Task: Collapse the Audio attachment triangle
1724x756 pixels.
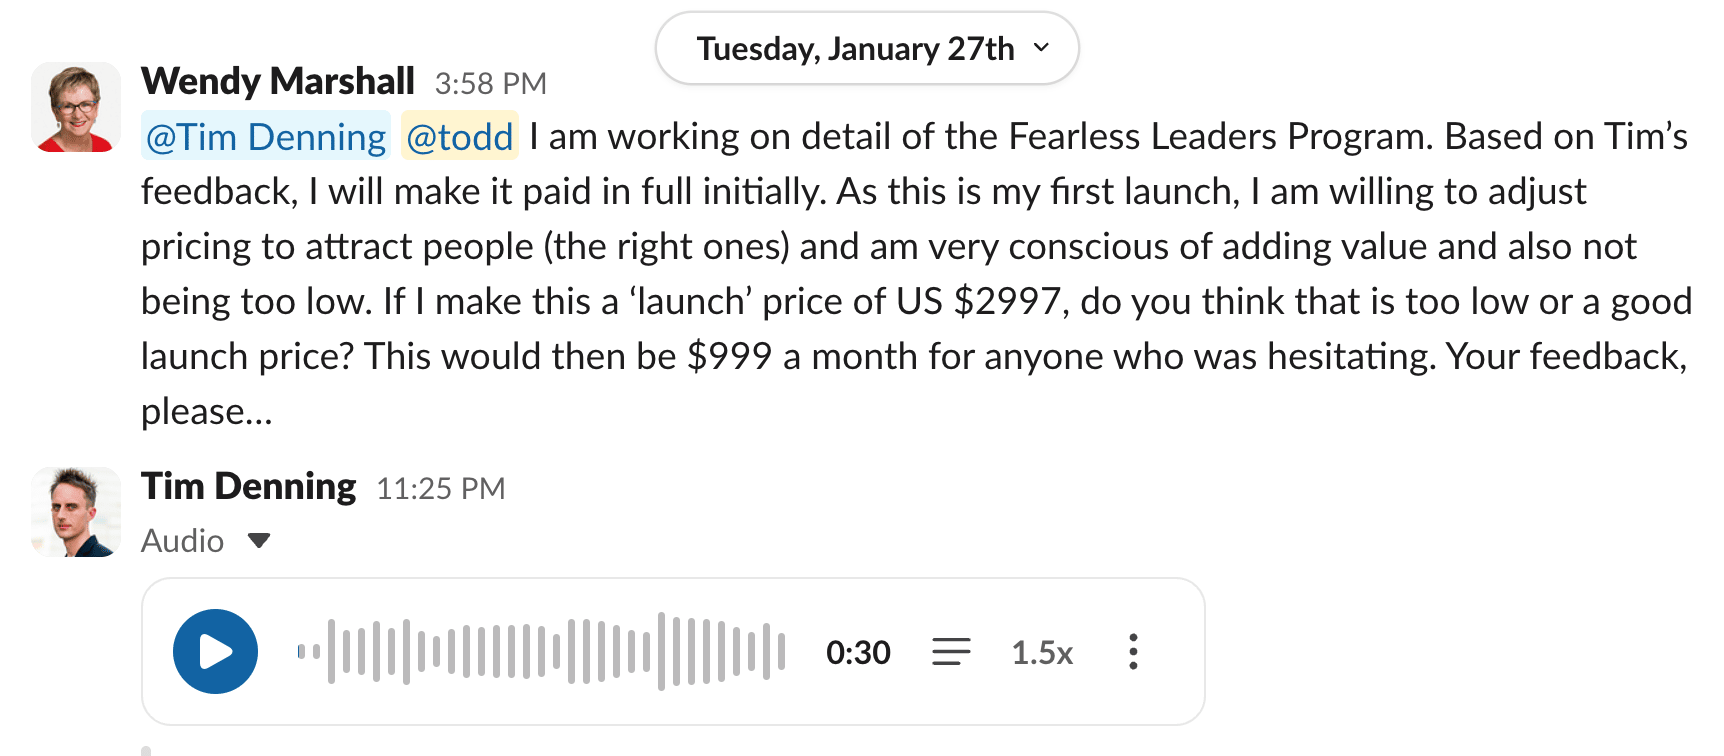Action: pyautogui.click(x=259, y=541)
